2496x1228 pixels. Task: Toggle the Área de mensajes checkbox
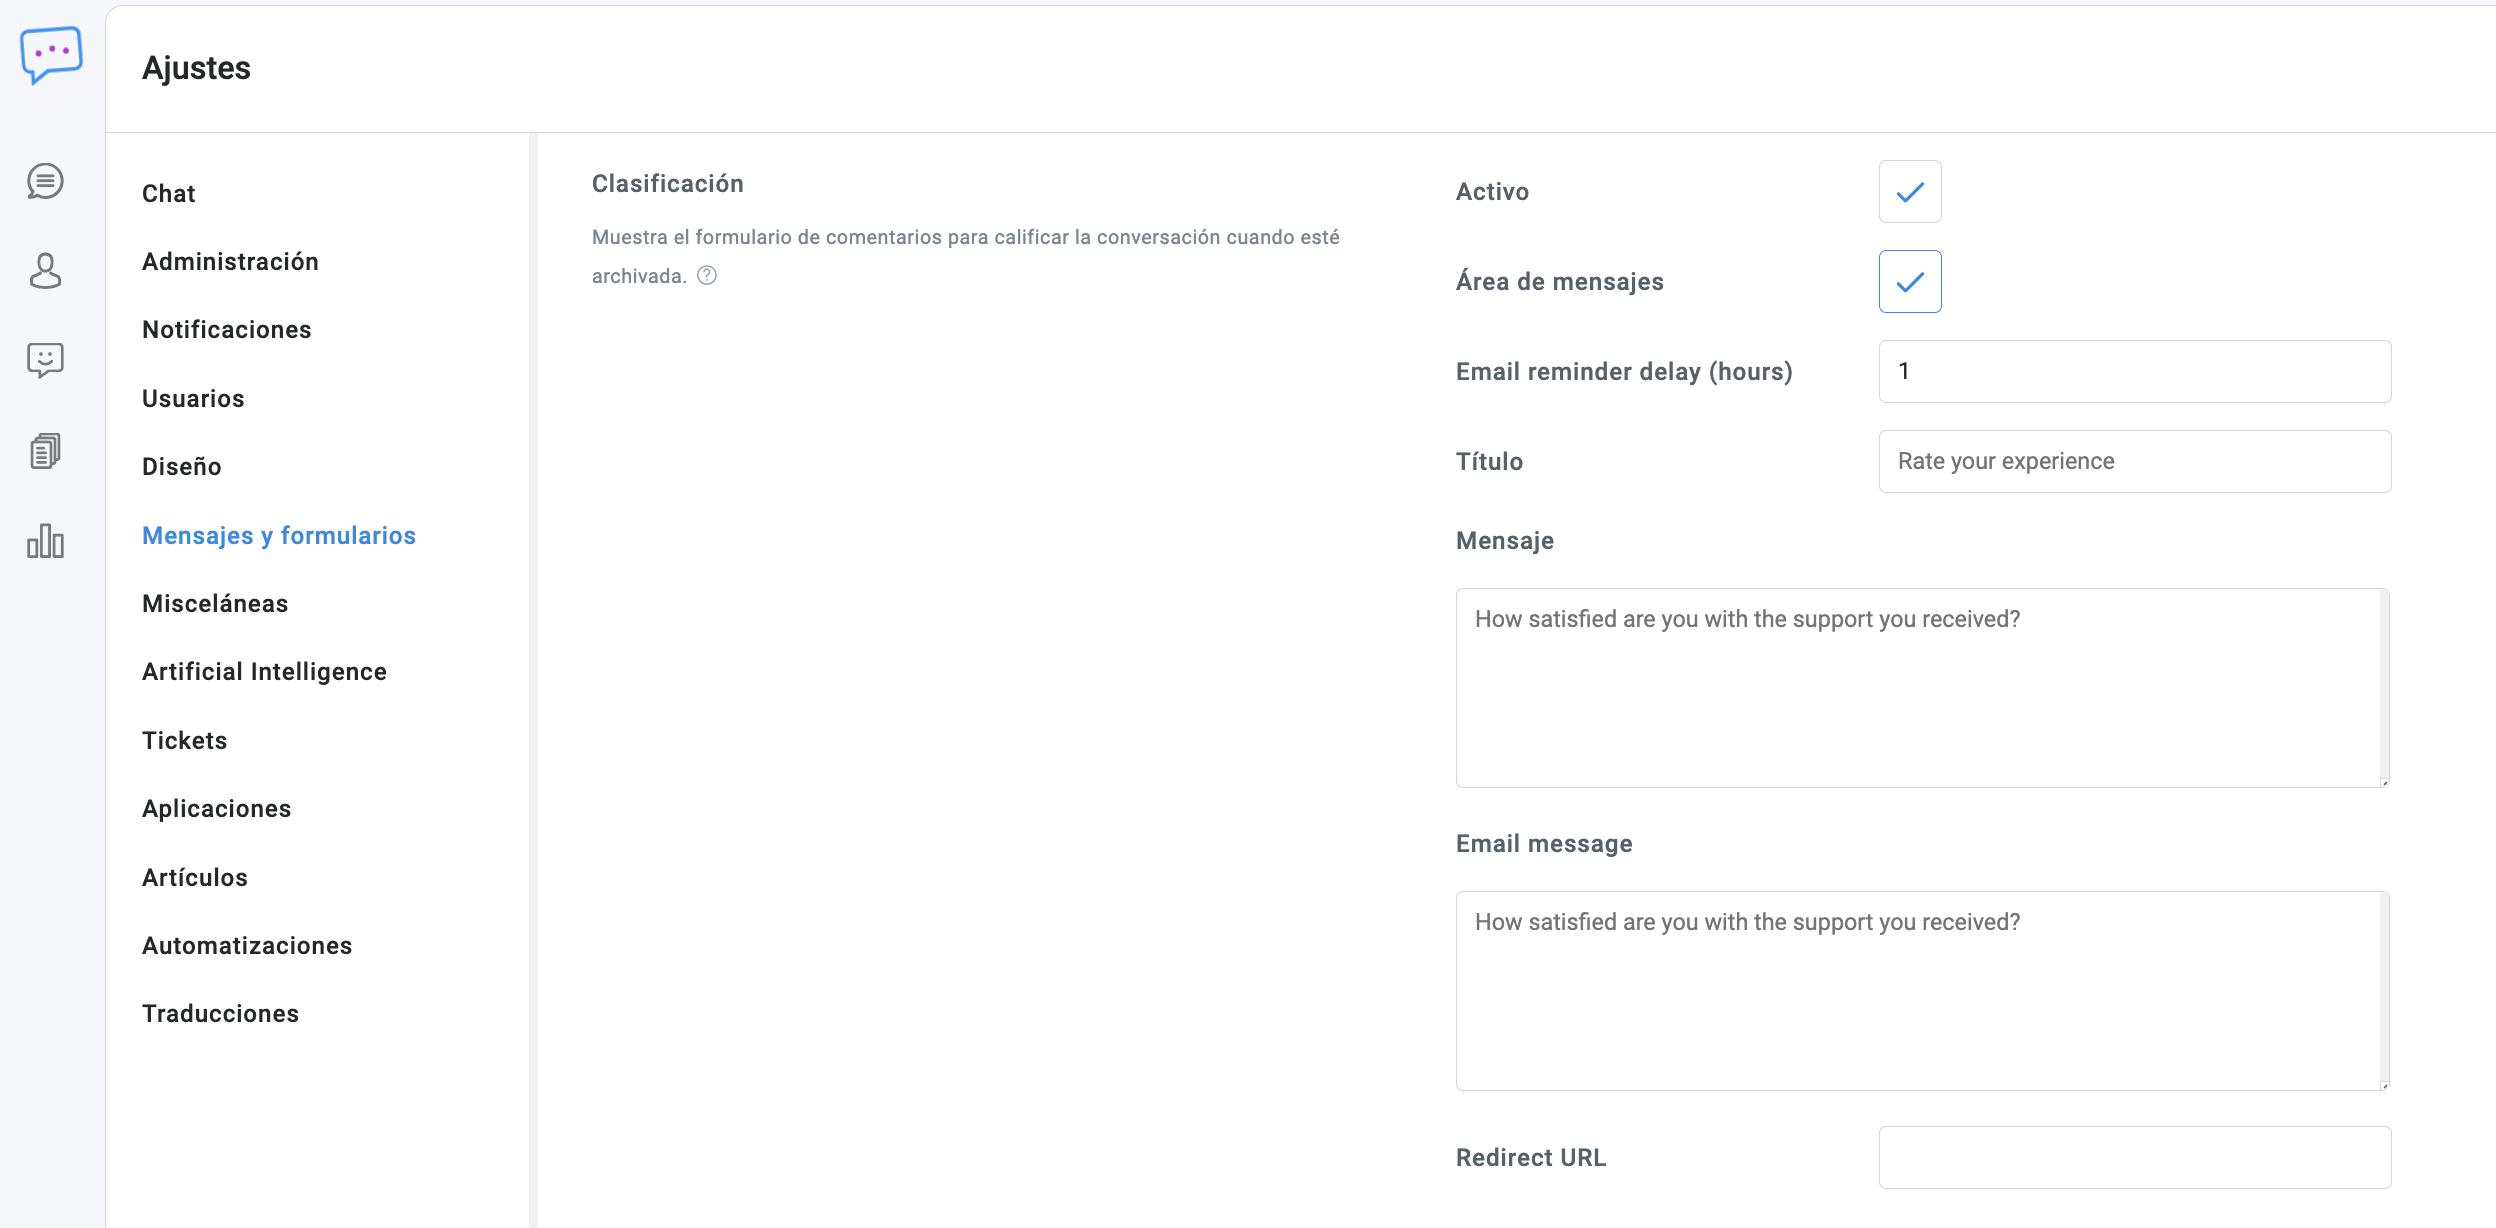click(x=1909, y=282)
